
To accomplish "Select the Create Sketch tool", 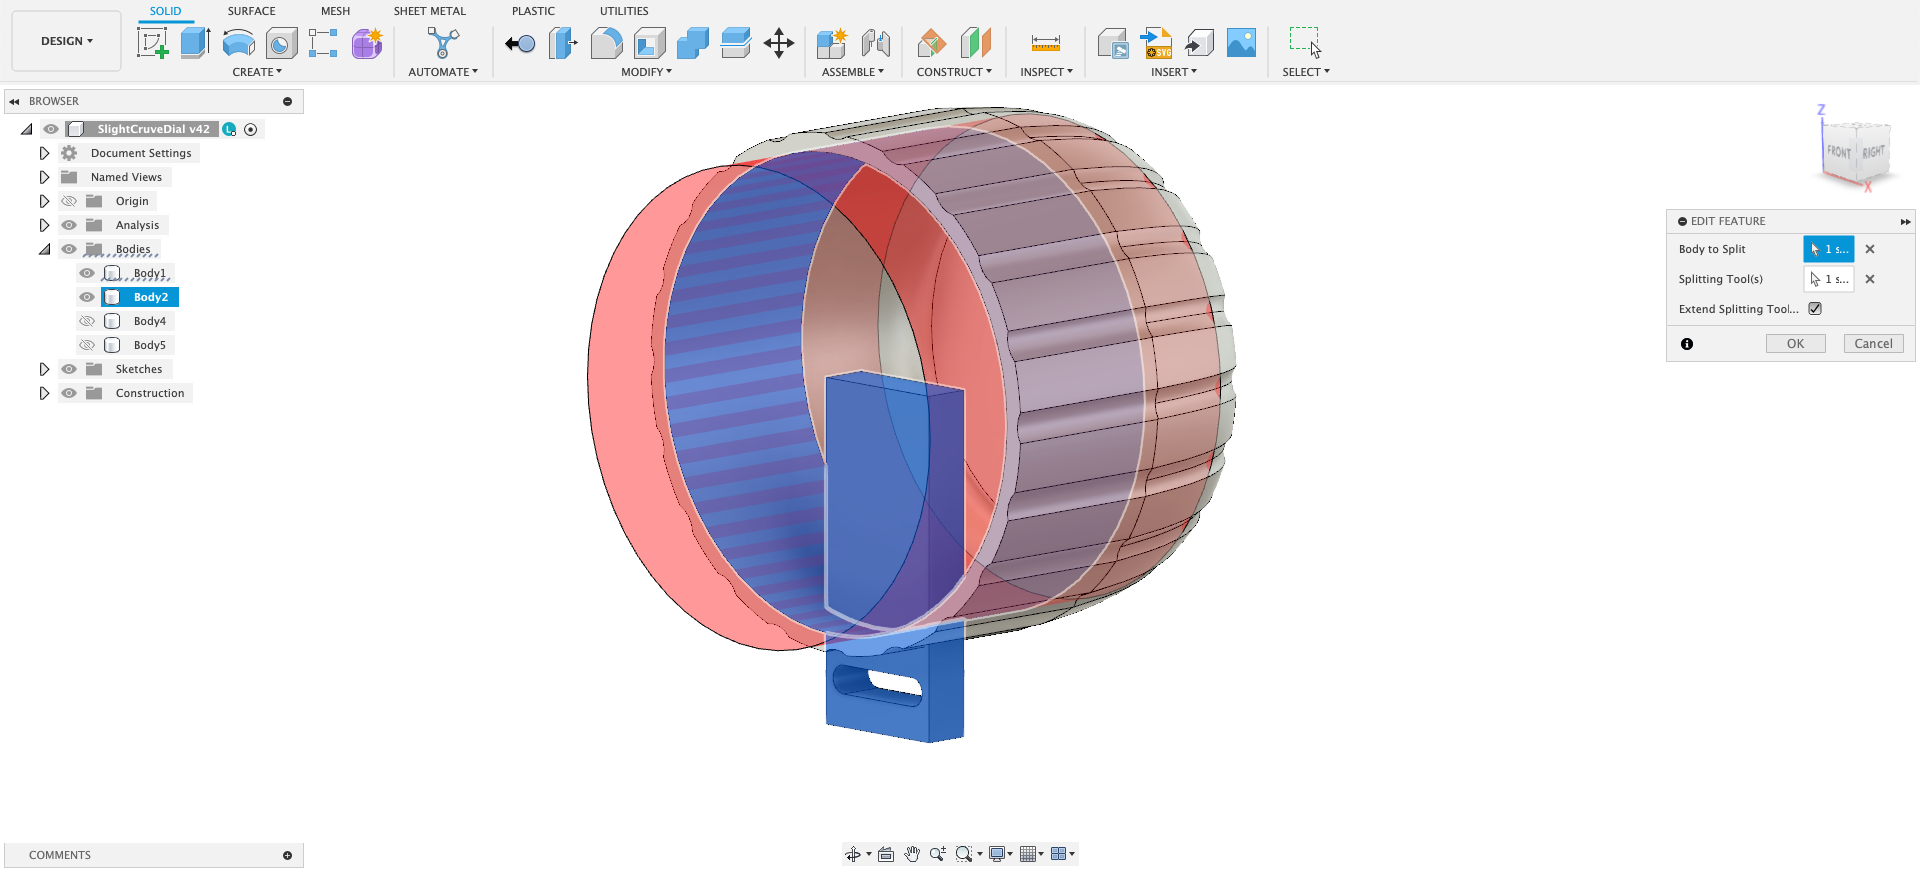I will [152, 43].
